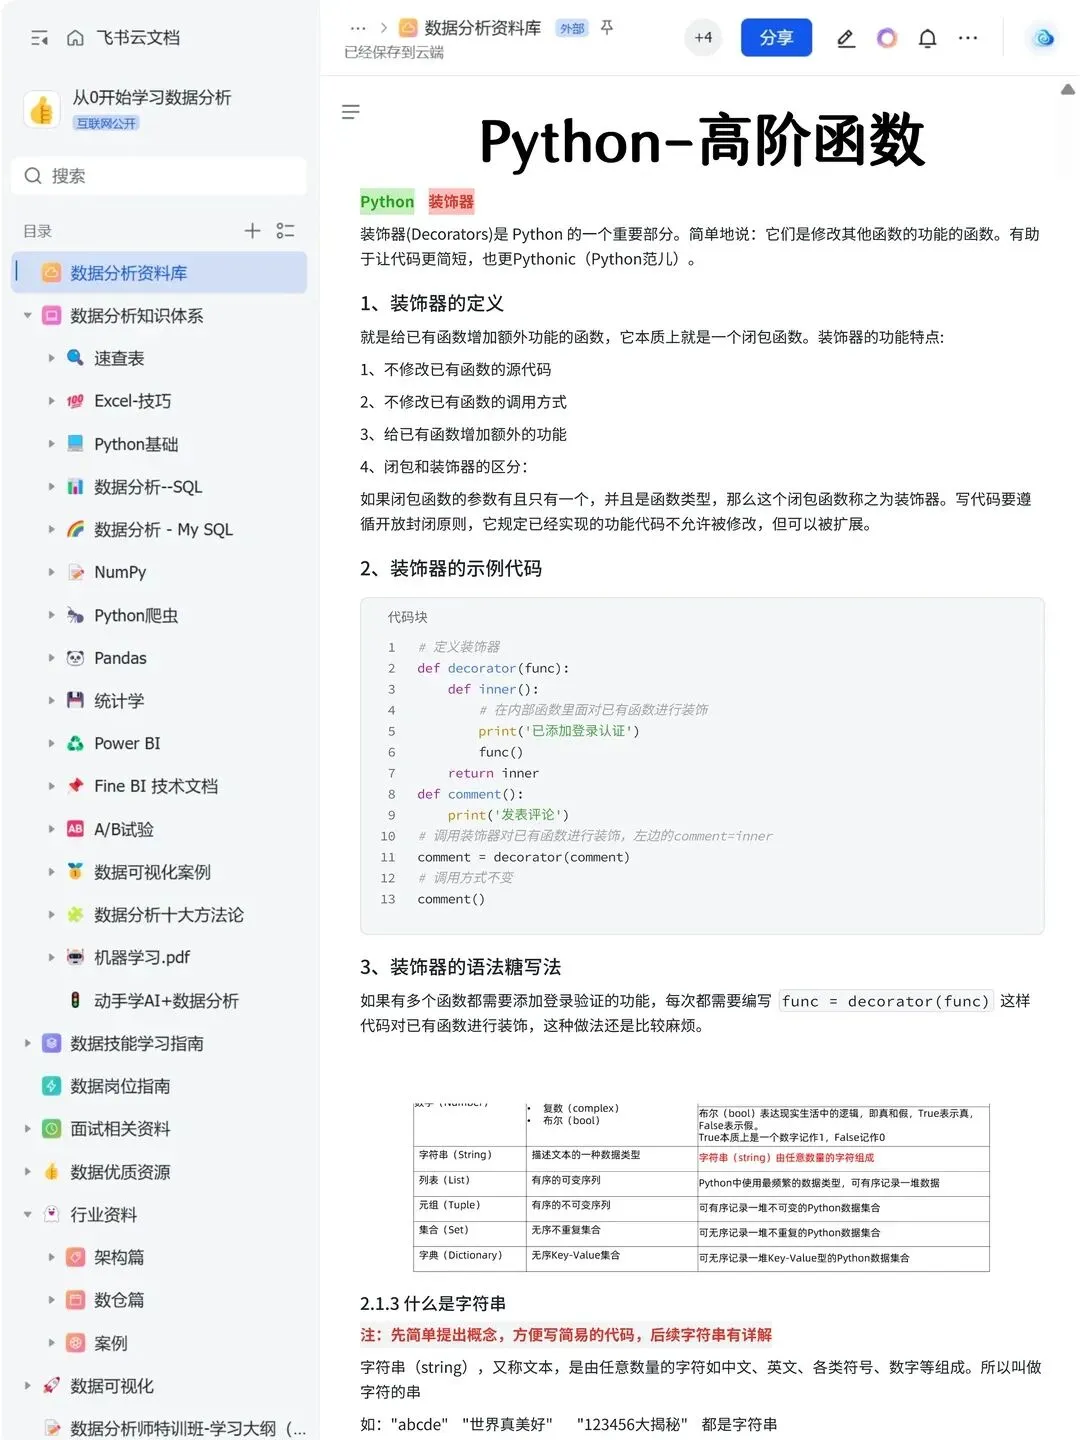
Task: Expand the 数据技能学习指南 node
Action: 28,1043
